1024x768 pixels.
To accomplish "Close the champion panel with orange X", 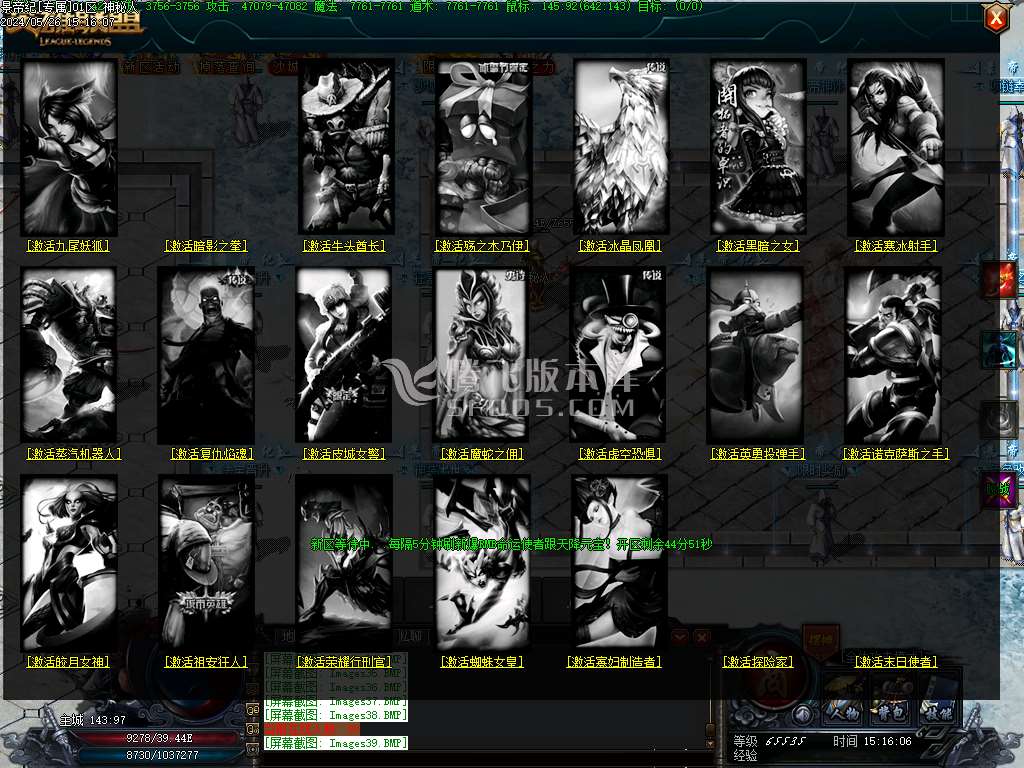I will tap(996, 17).
